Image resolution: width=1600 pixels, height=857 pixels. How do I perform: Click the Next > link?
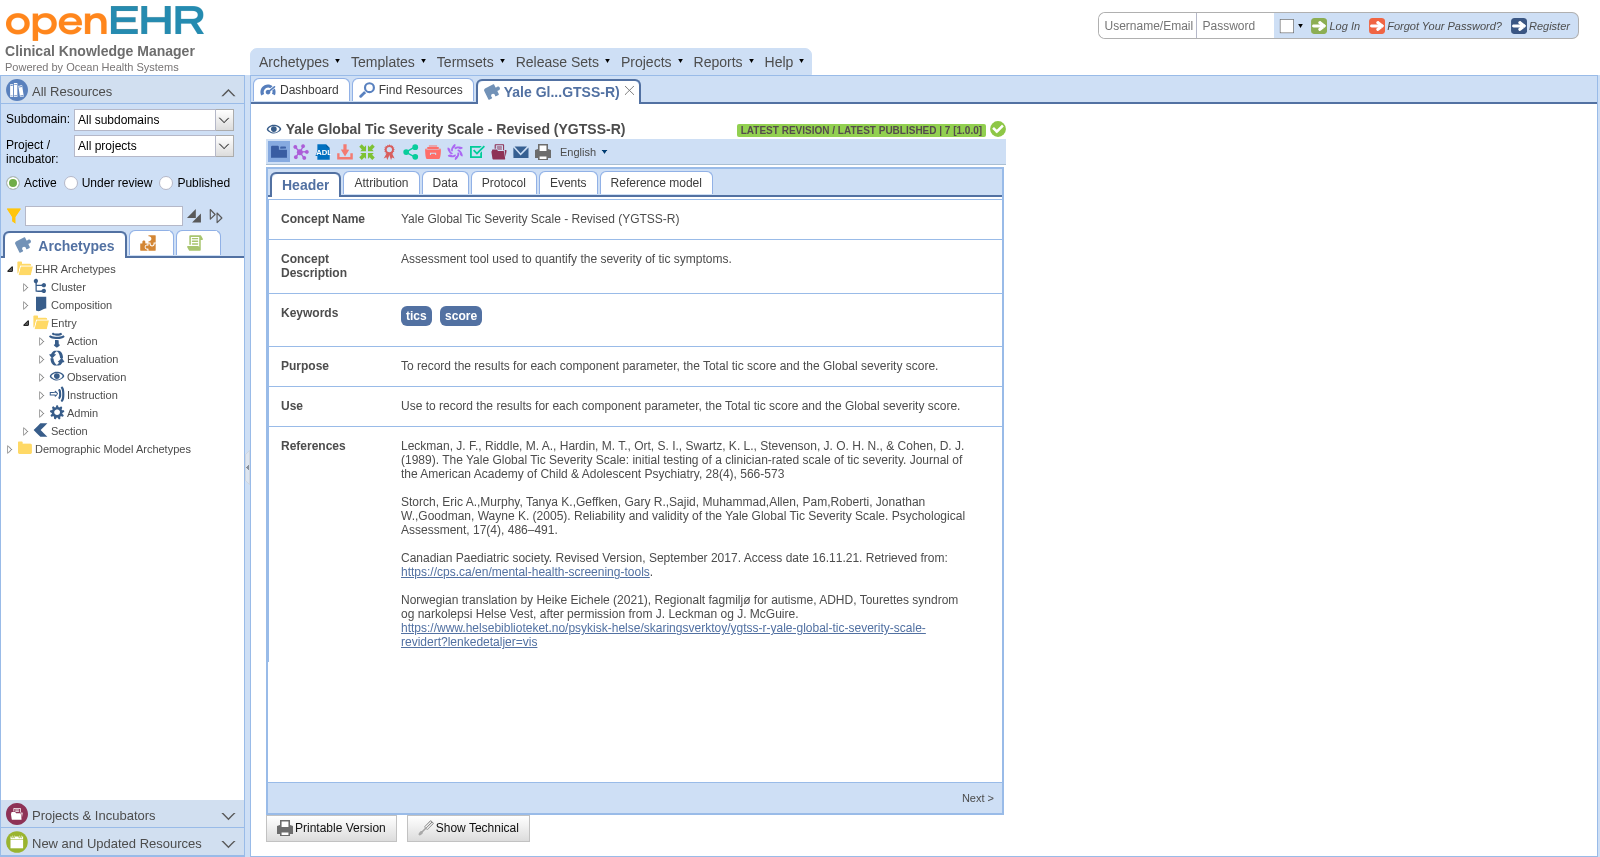[x=977, y=798]
